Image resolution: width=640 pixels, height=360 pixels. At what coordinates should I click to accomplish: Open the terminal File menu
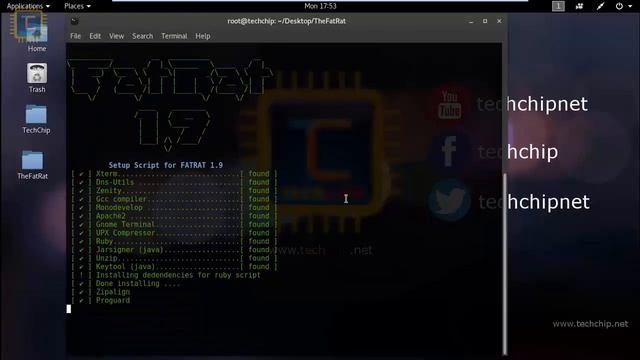coord(76,36)
